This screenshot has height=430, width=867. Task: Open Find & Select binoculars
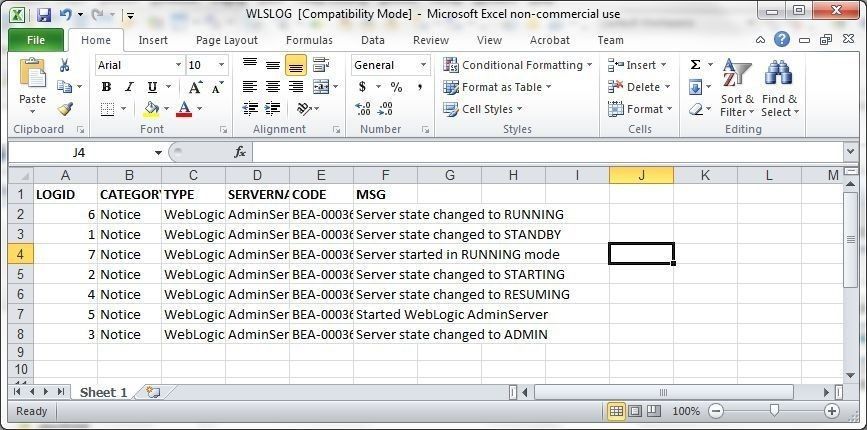pyautogui.click(x=779, y=88)
